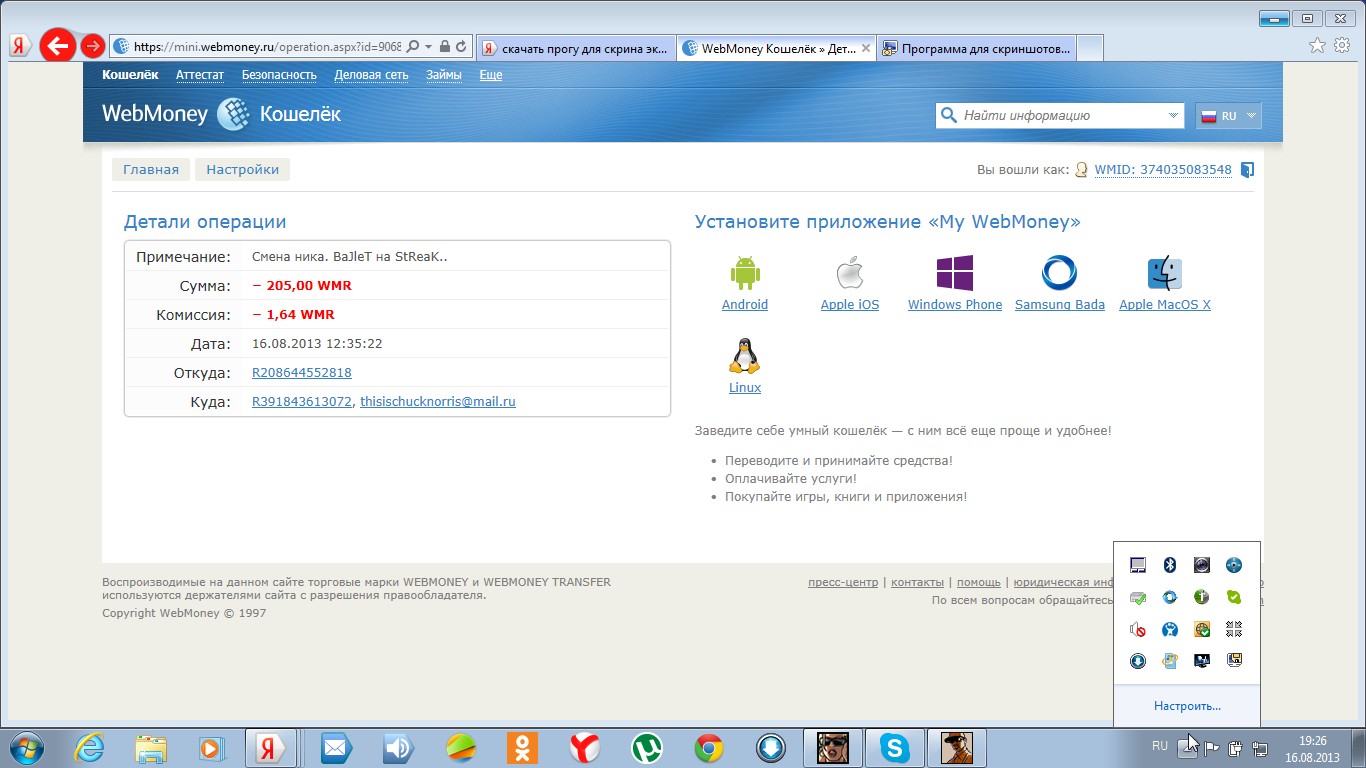
Task: Open the Займы menu item
Action: [444, 75]
